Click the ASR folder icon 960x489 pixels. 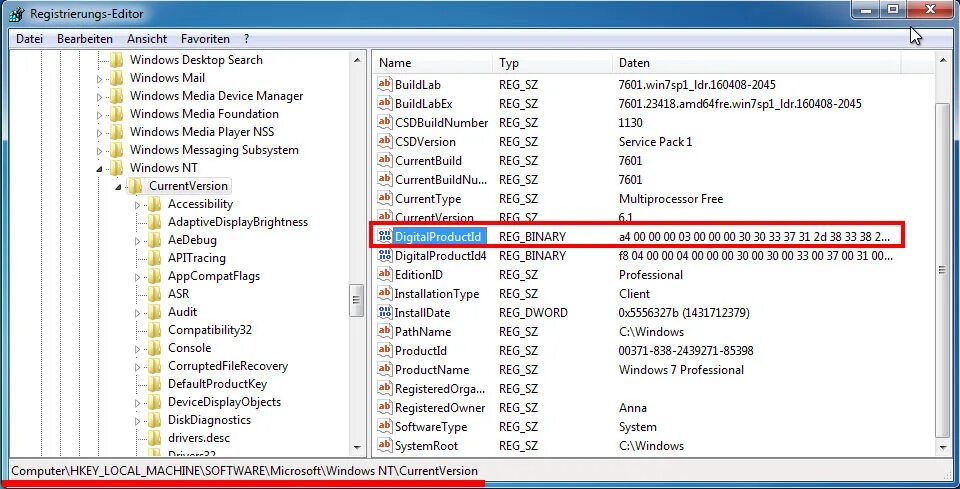point(154,294)
